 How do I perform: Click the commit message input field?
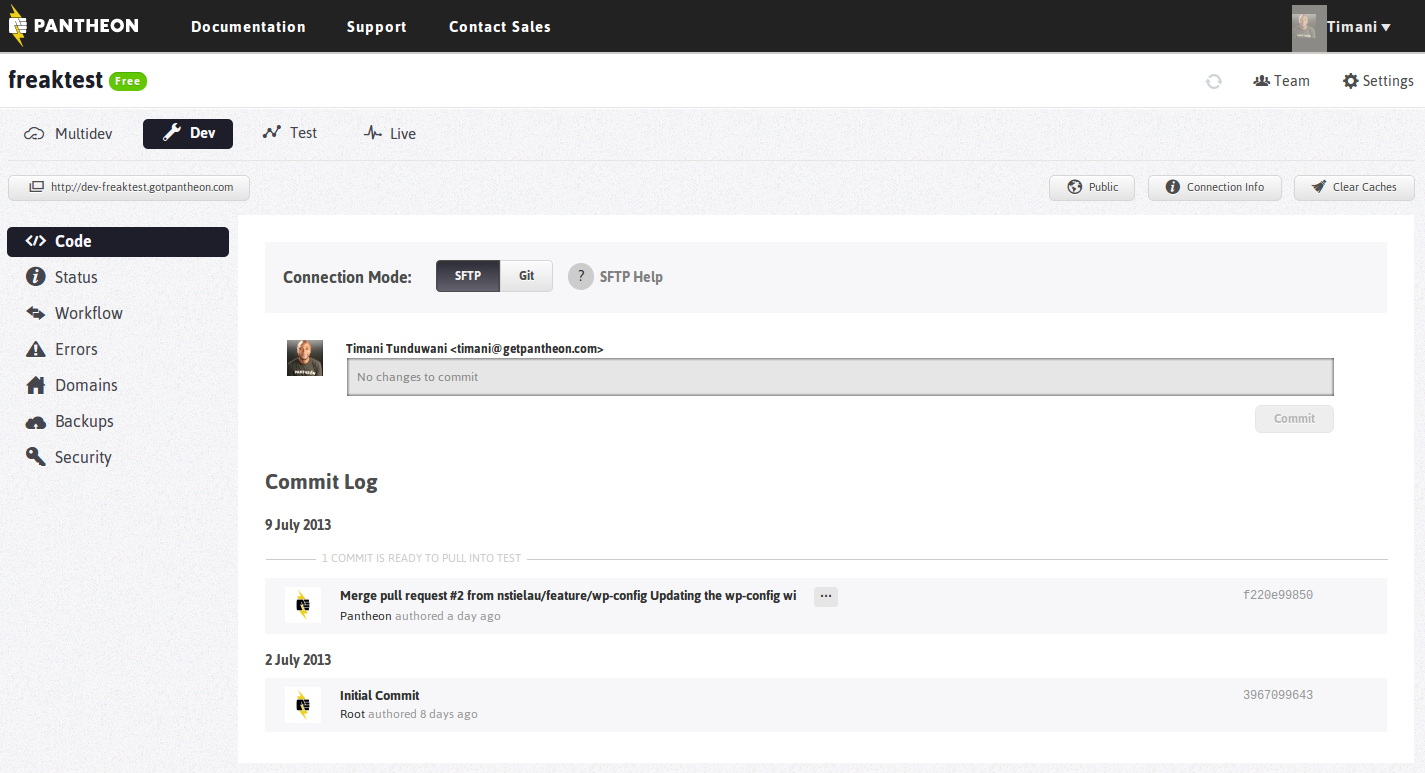[840, 377]
